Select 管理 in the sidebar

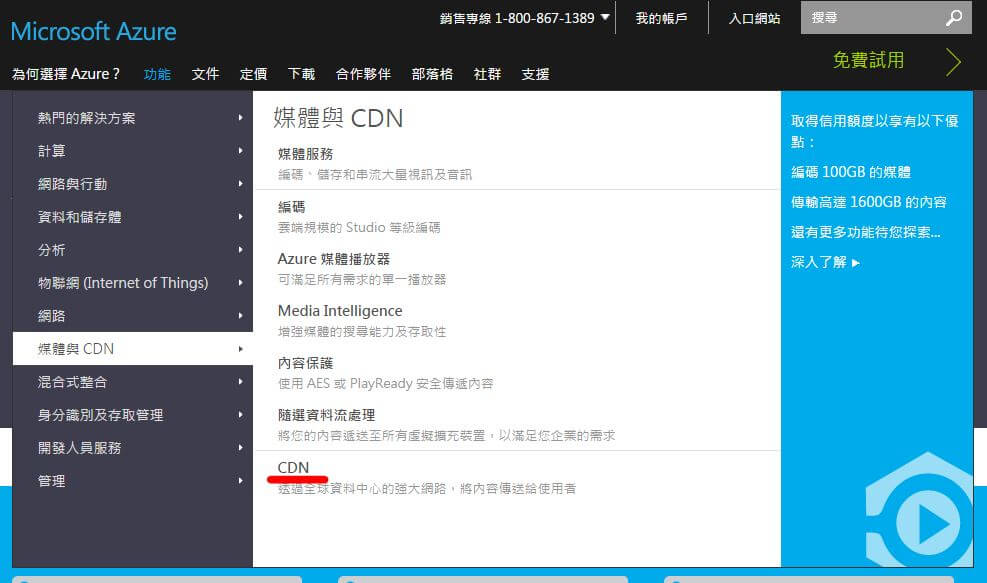[52, 480]
